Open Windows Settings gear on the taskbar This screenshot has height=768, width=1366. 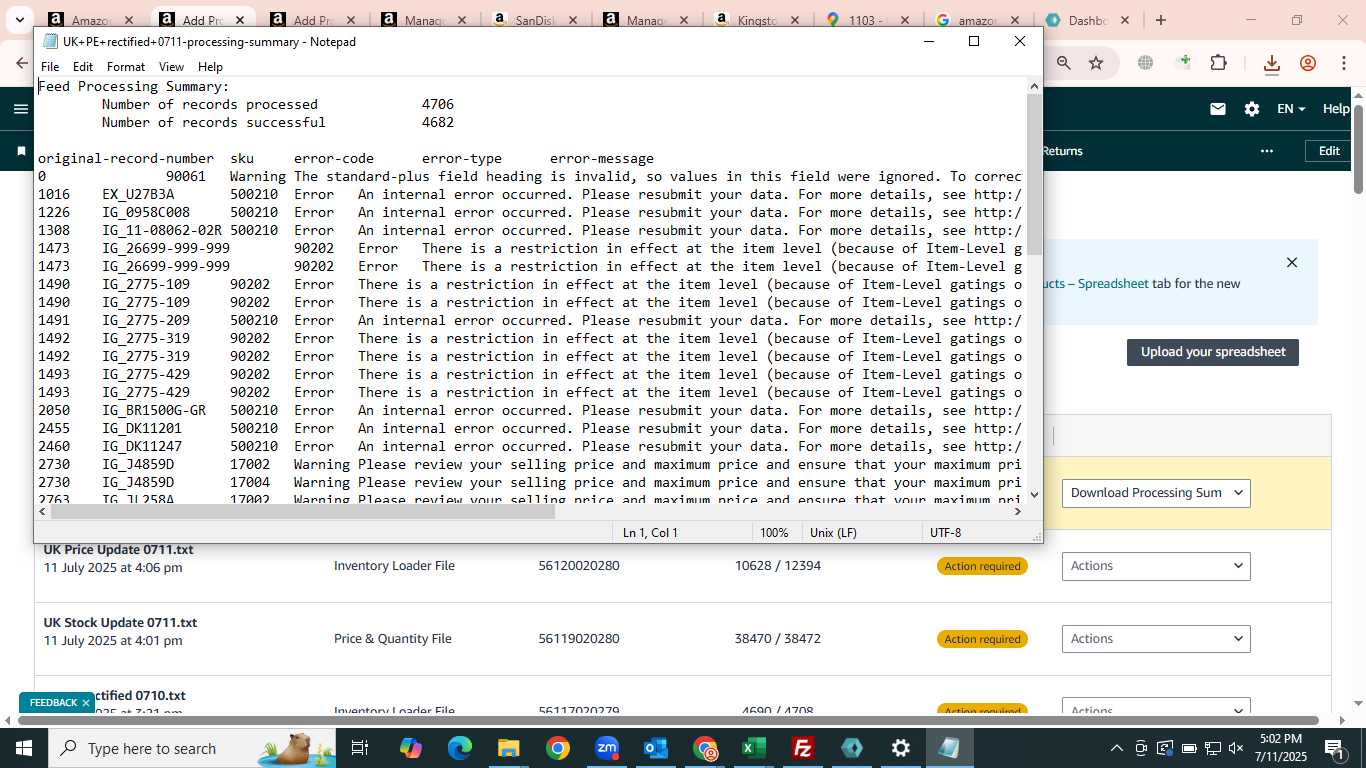901,748
